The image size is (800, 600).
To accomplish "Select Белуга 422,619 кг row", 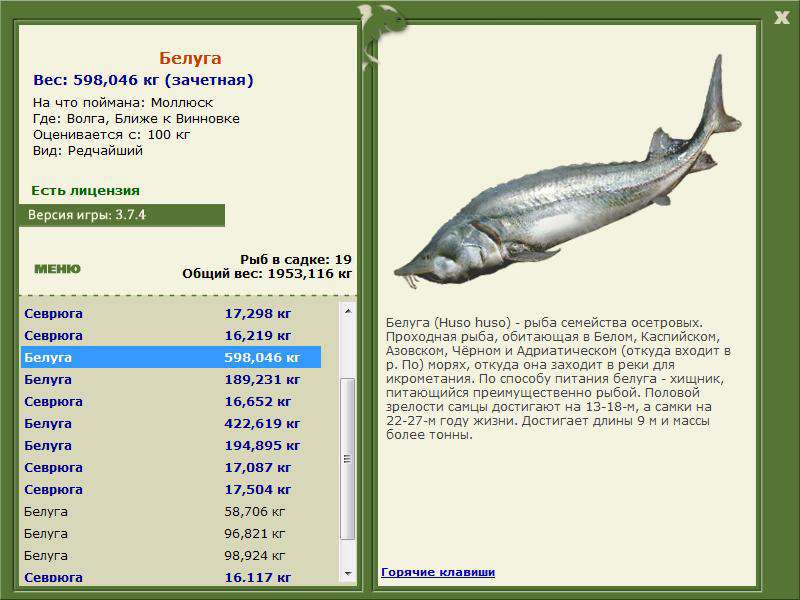I will click(171, 423).
